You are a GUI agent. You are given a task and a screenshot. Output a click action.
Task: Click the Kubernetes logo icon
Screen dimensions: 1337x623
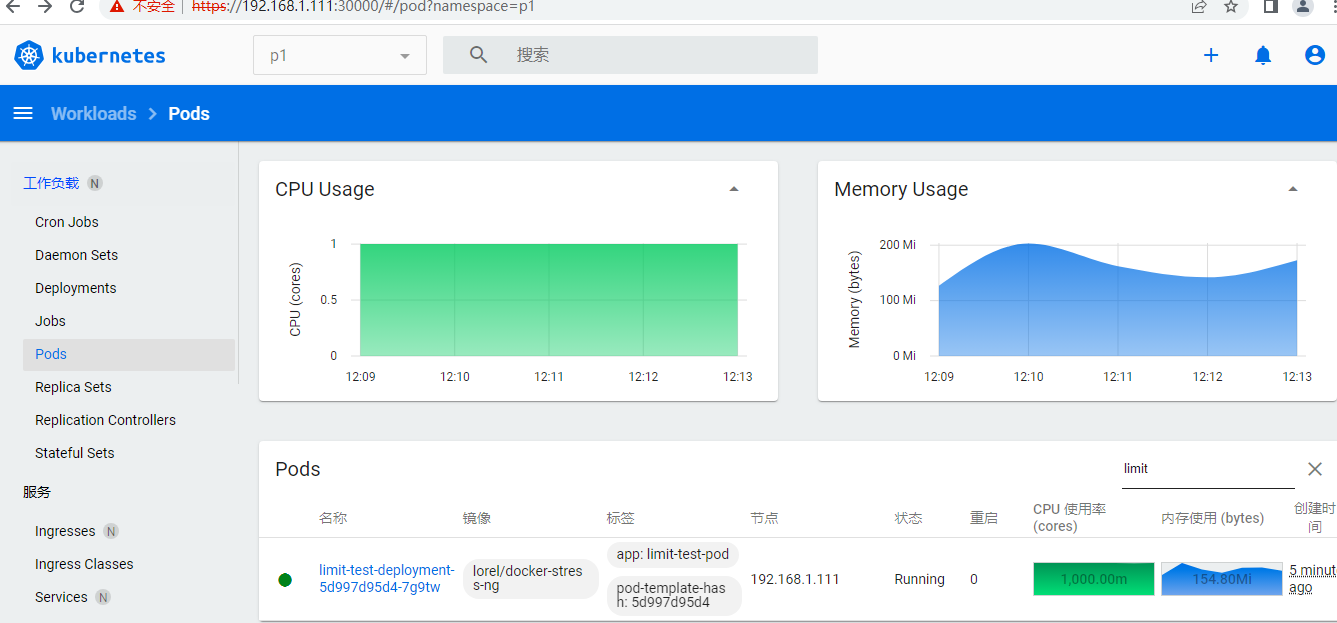click(x=29, y=55)
